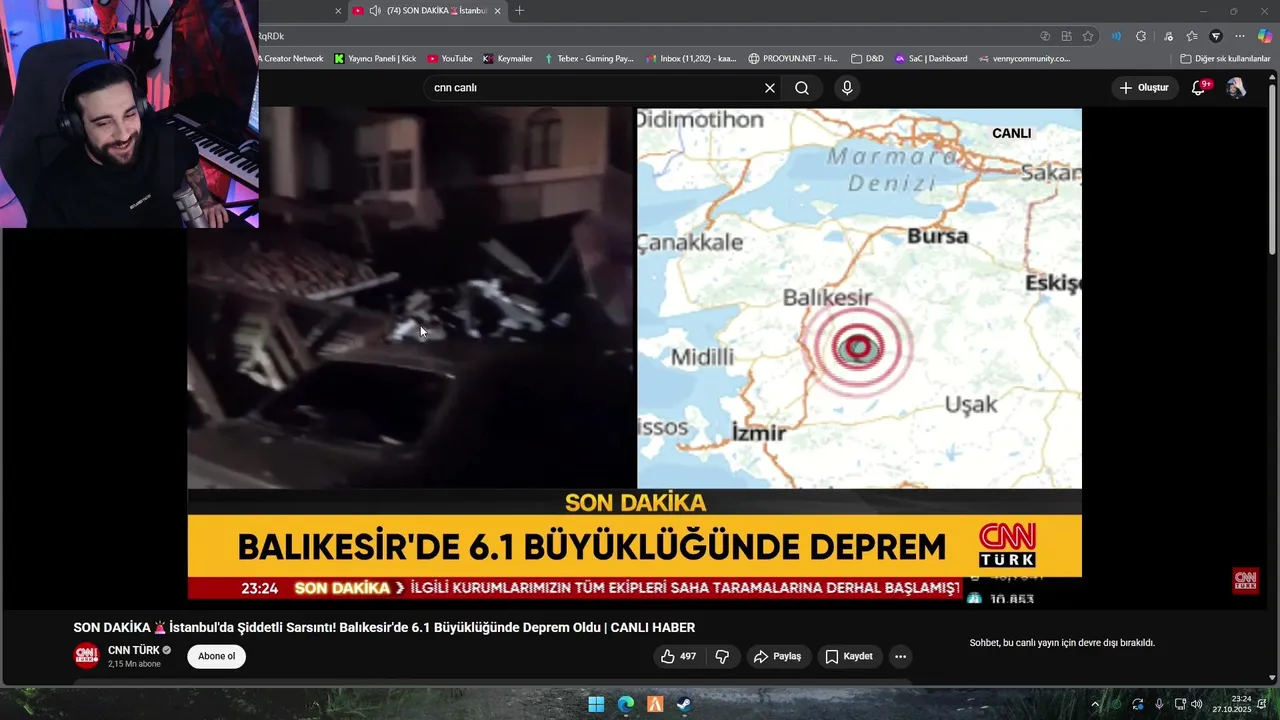Open Steam from the taskbar
This screenshot has height=720, width=1280.
click(684, 704)
